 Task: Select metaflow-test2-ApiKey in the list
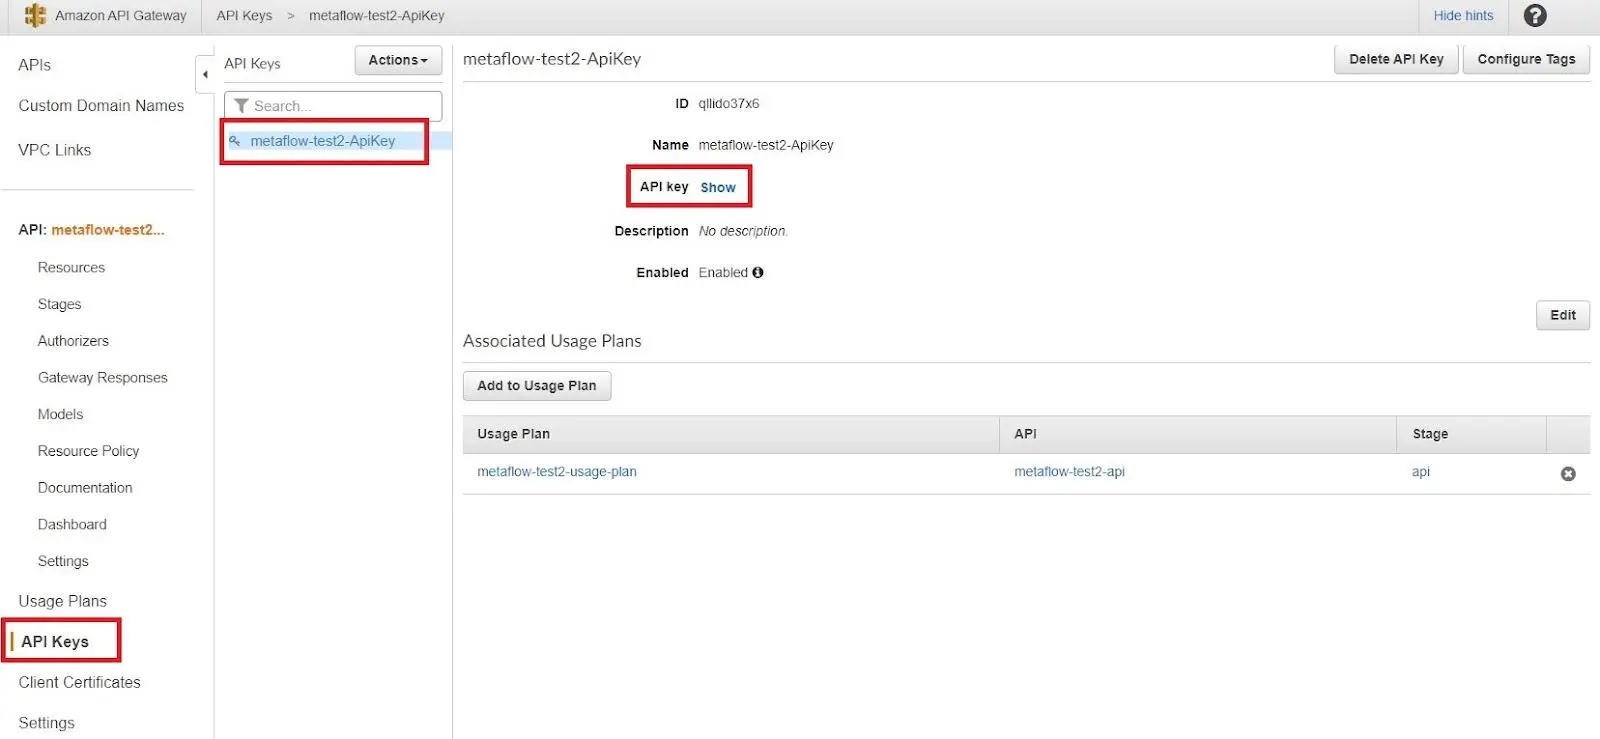323,141
